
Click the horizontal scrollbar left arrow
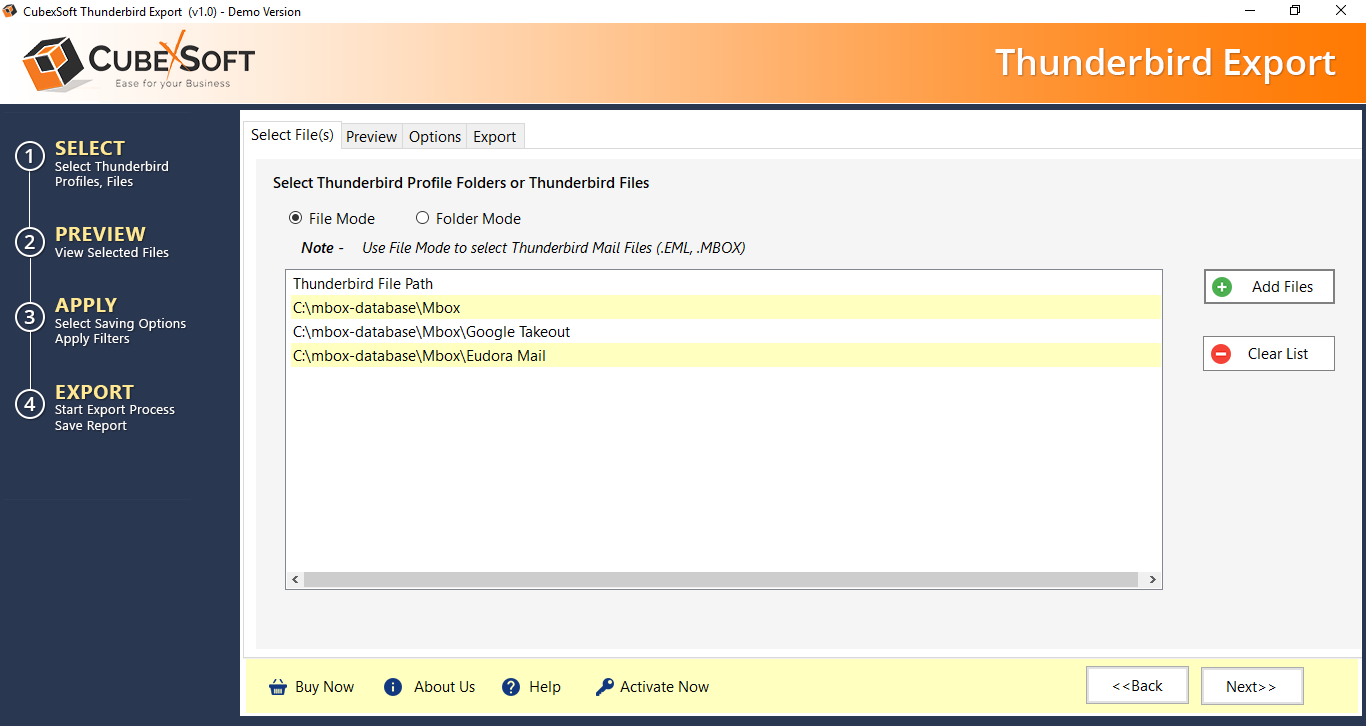295,580
